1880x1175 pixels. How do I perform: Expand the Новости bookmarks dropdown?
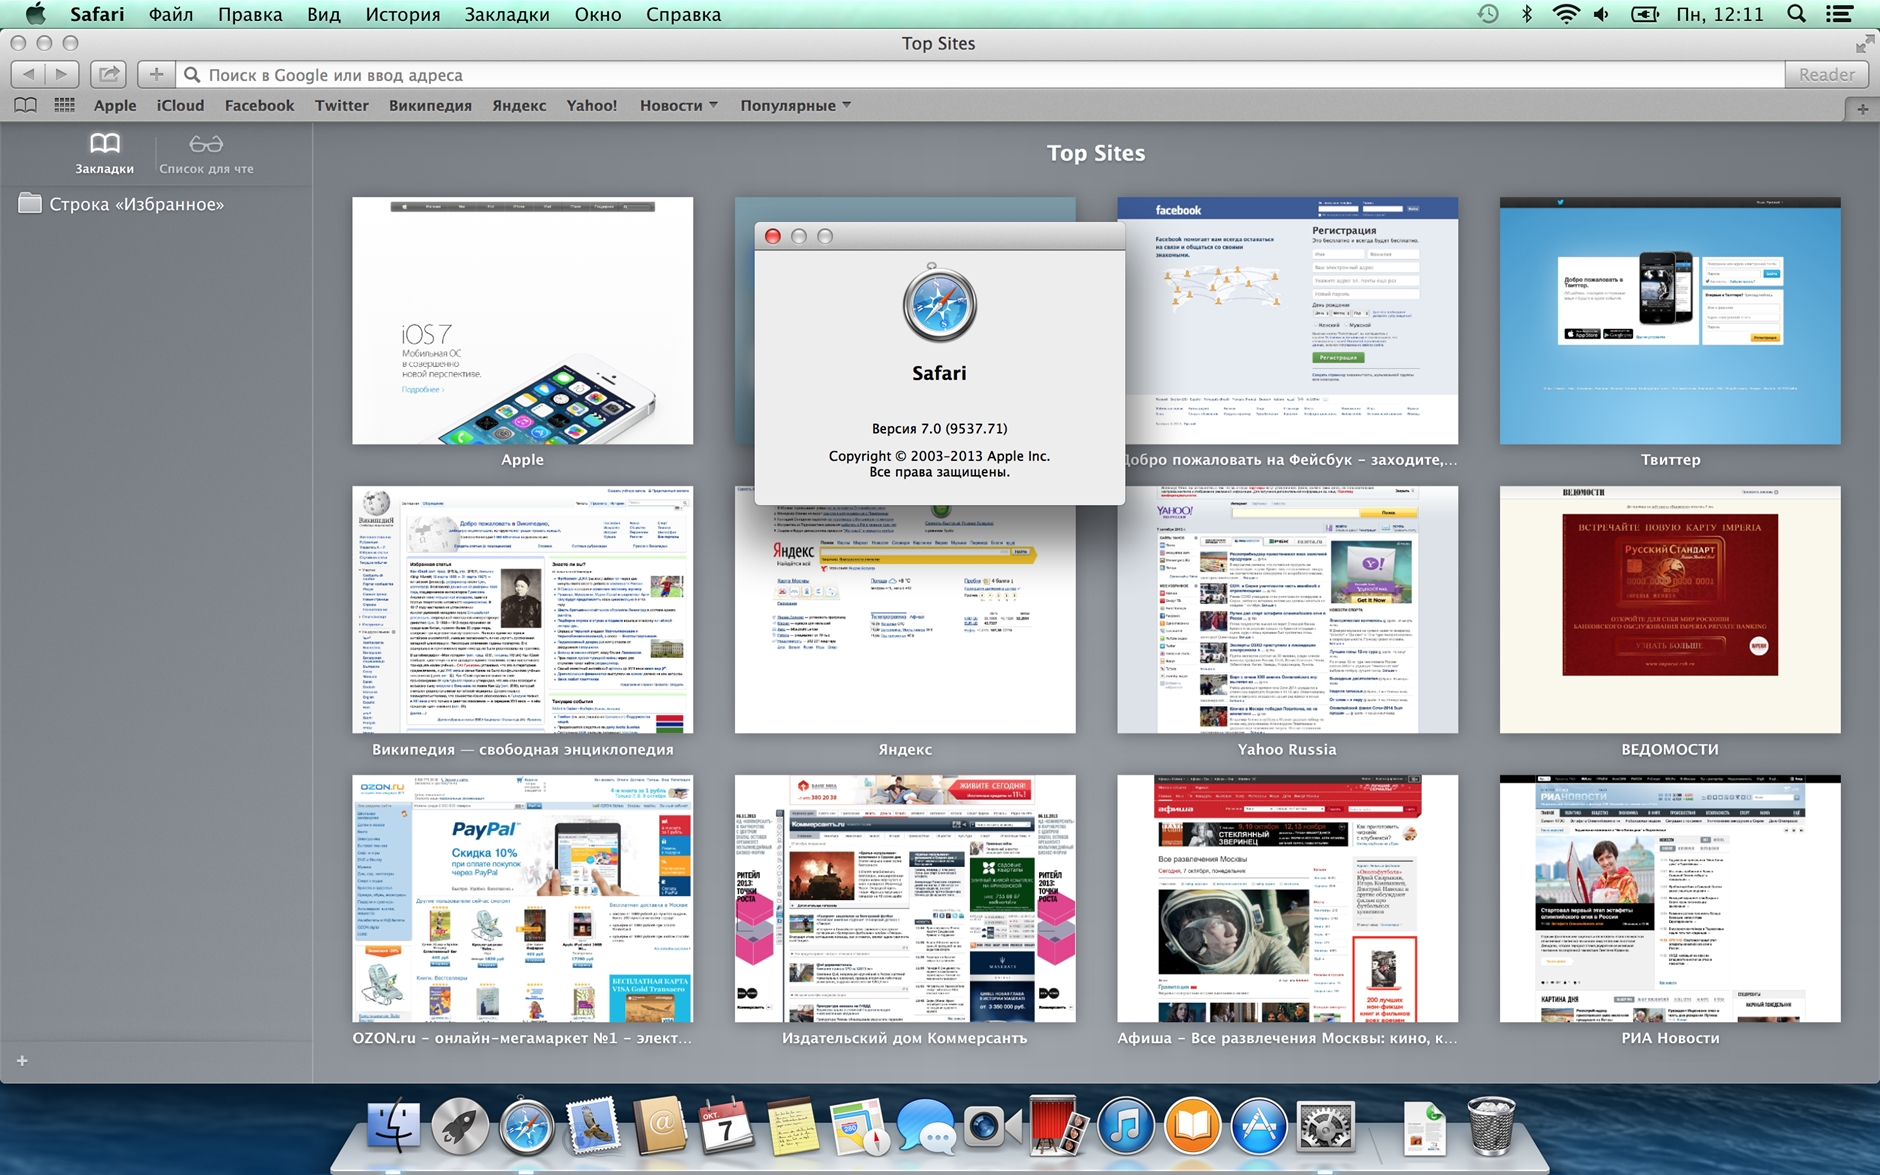click(x=679, y=105)
